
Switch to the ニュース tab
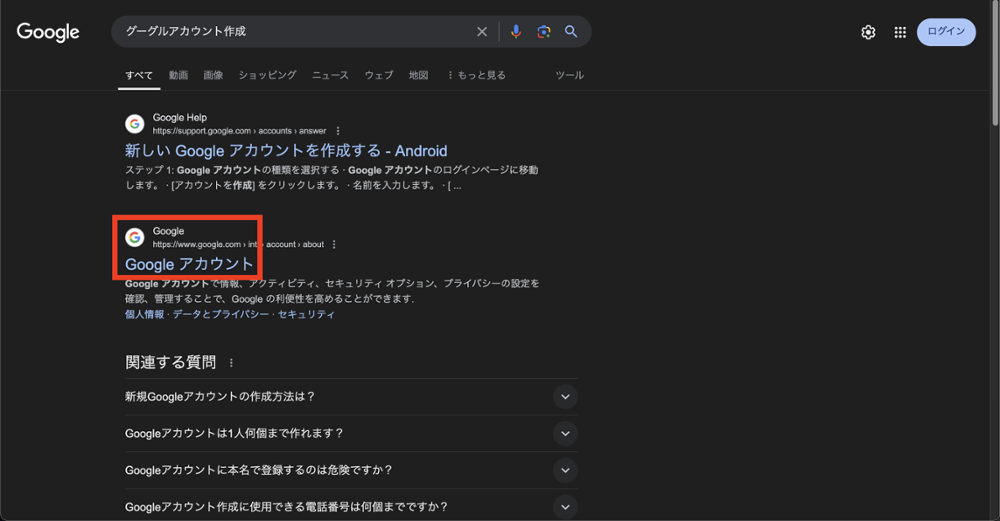(330, 75)
